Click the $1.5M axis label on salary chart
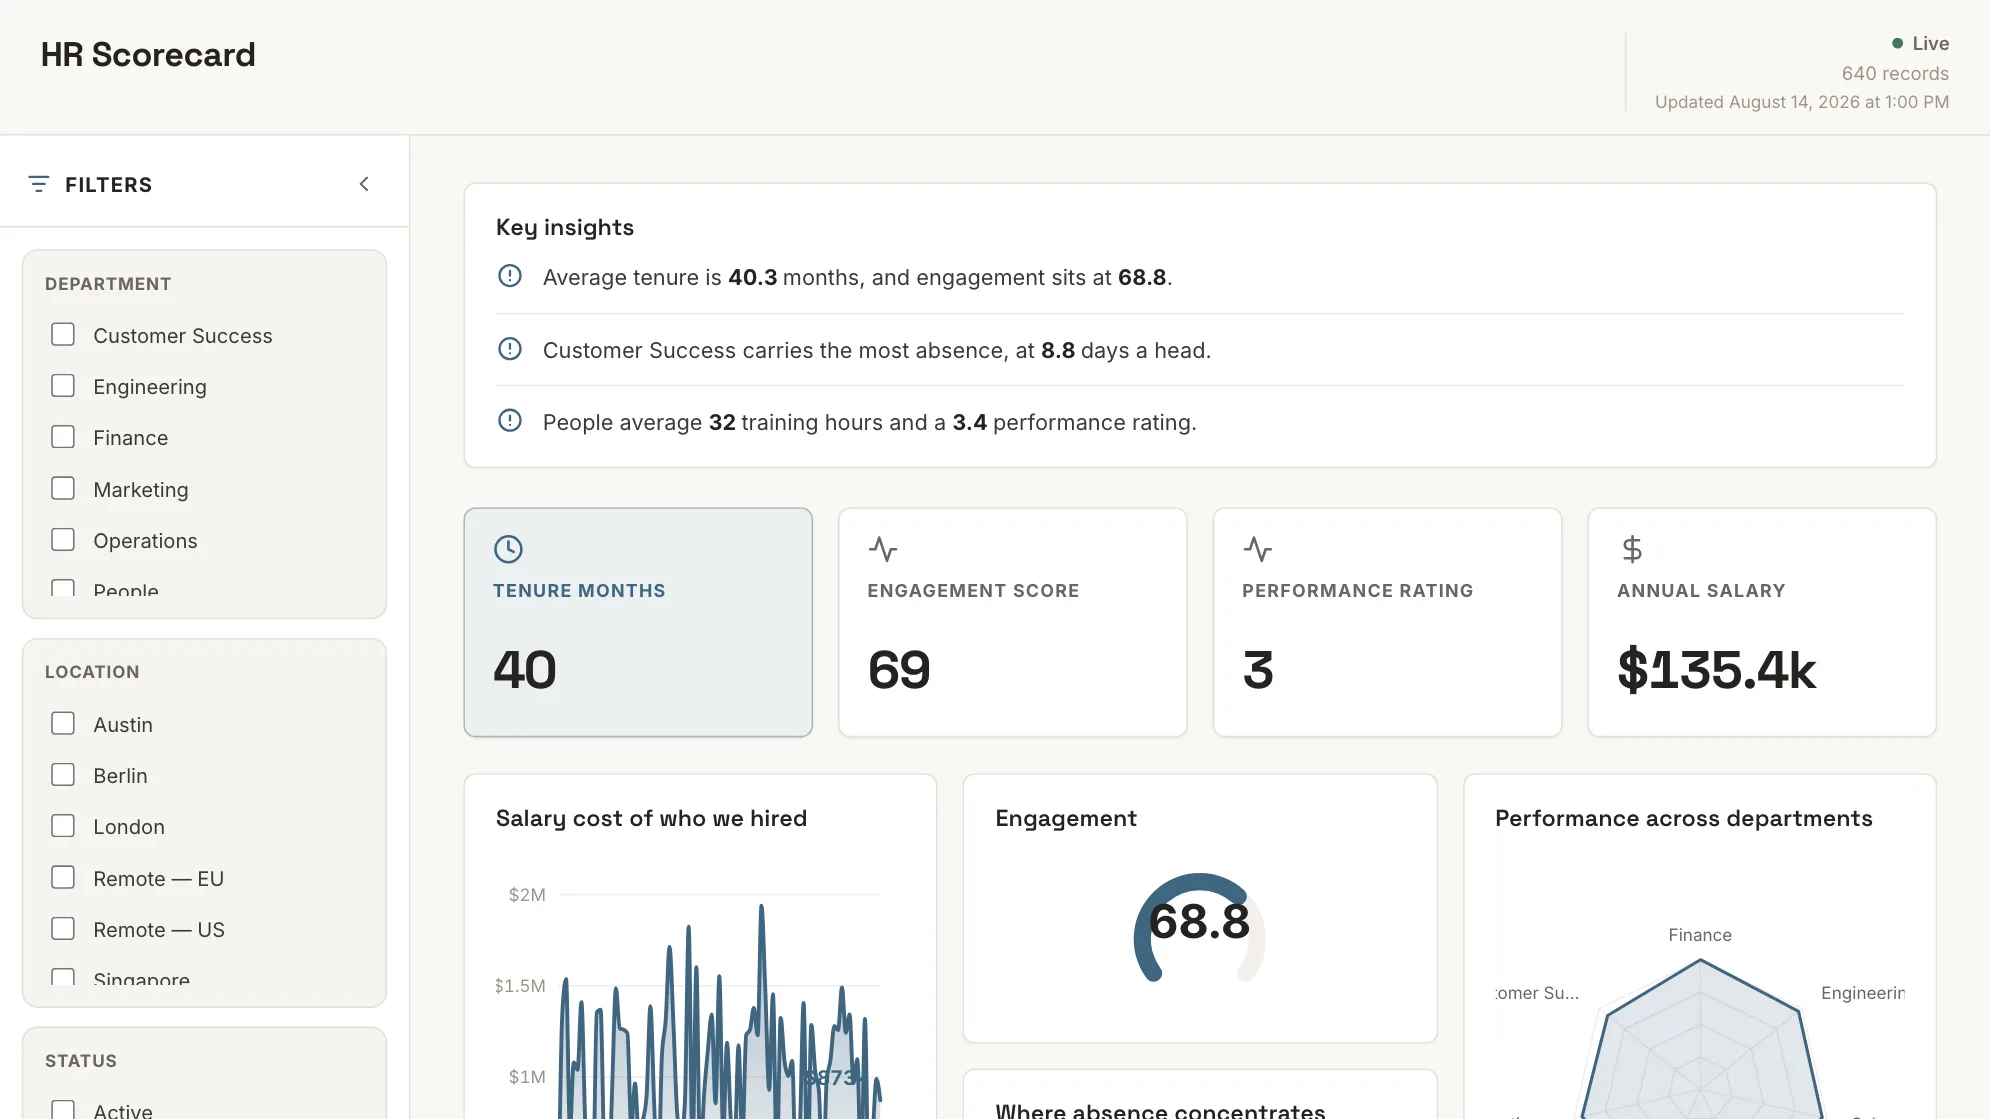Screen dimensions: 1990x1119 (520, 986)
